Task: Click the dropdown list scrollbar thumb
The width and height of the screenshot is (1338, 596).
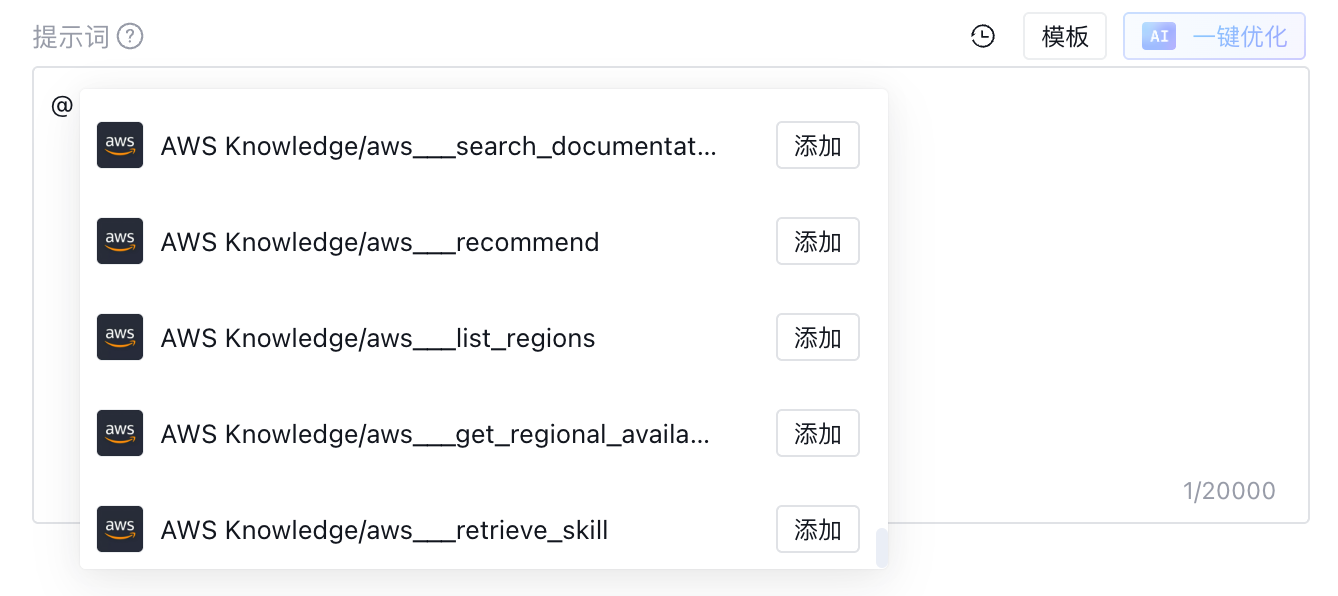Action: (x=882, y=548)
